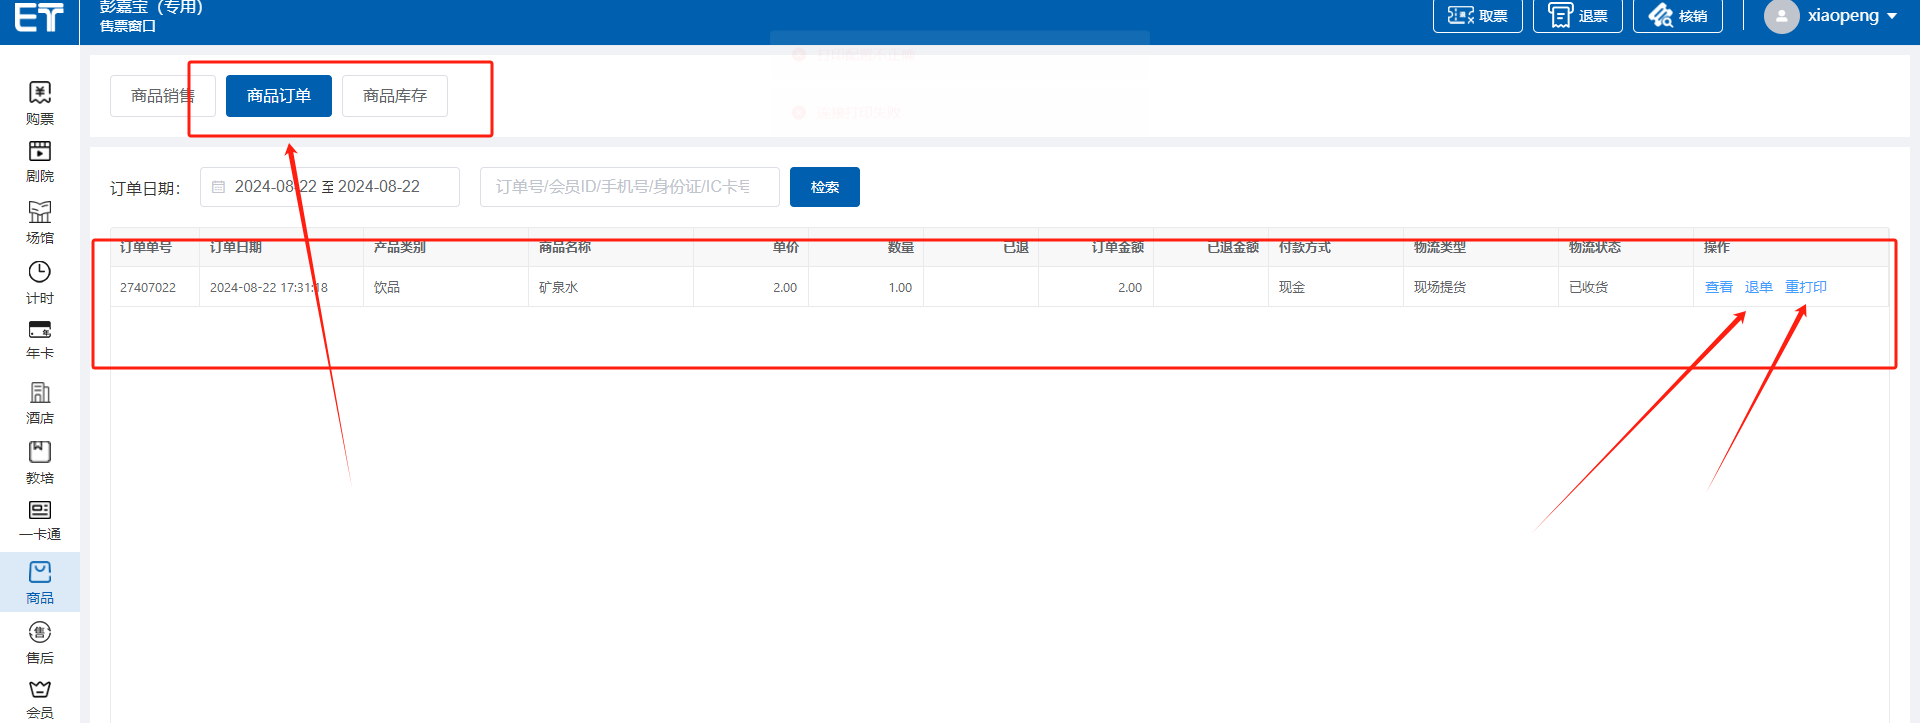Open the 剧院 theater sidebar icon
The width and height of the screenshot is (1920, 723).
coord(40,152)
